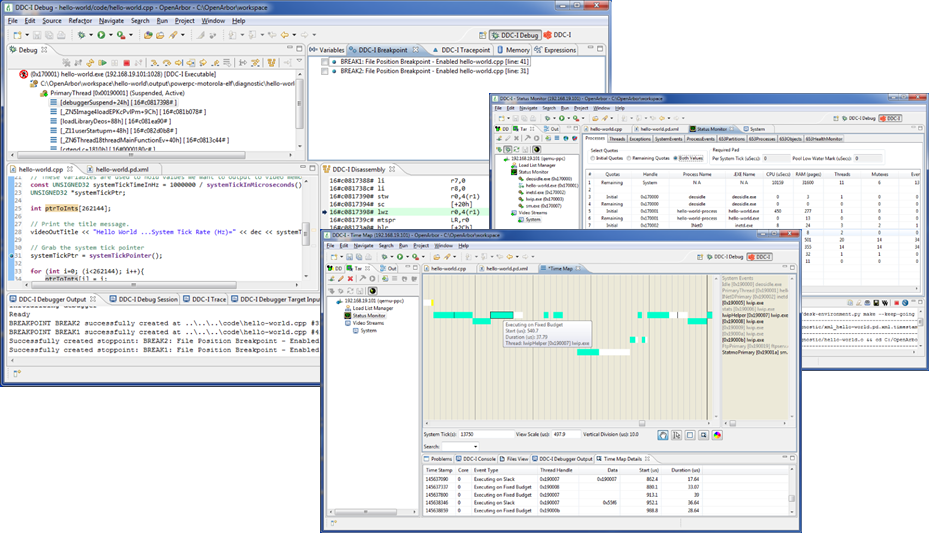Switch to the Expressions tab
Image resolution: width=929 pixels, height=533 pixels.
point(555,50)
